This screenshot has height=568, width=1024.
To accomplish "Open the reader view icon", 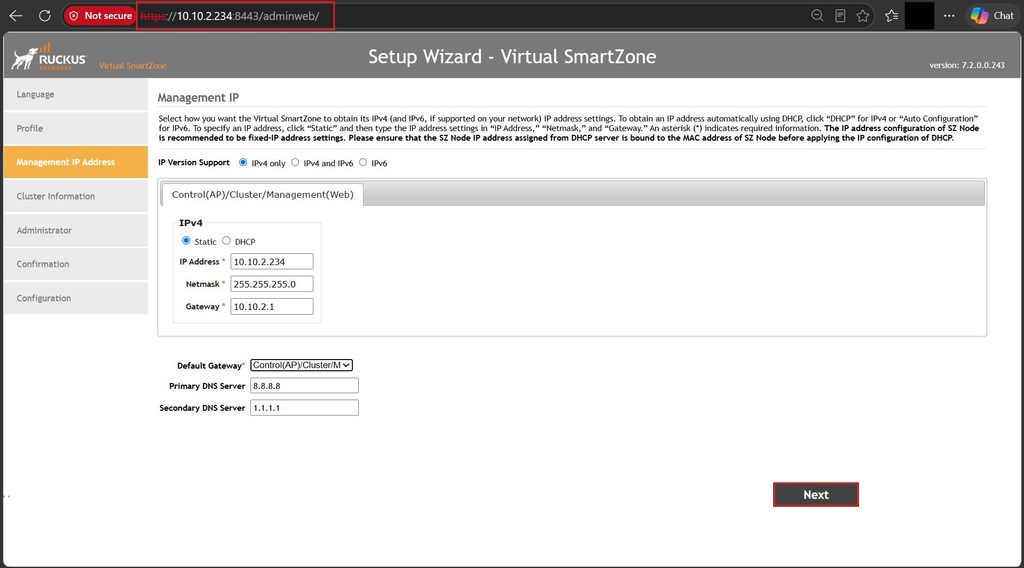I will [840, 16].
